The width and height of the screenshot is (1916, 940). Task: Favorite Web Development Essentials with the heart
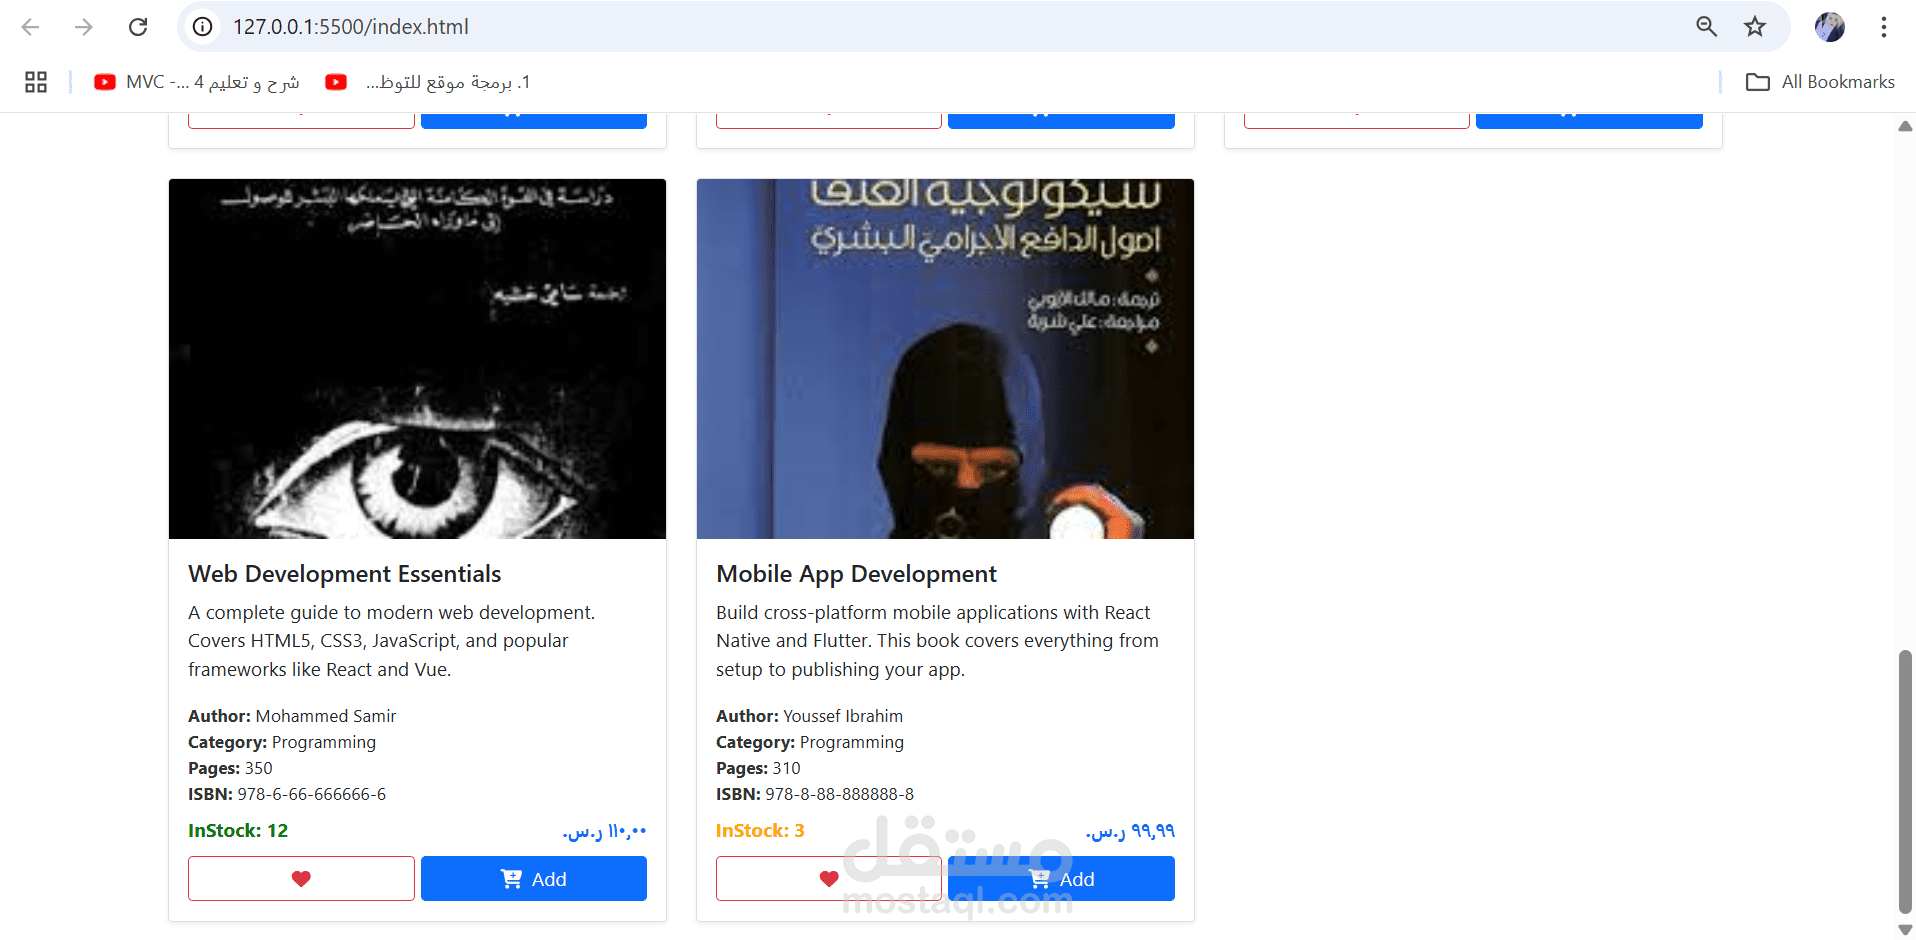tap(301, 878)
